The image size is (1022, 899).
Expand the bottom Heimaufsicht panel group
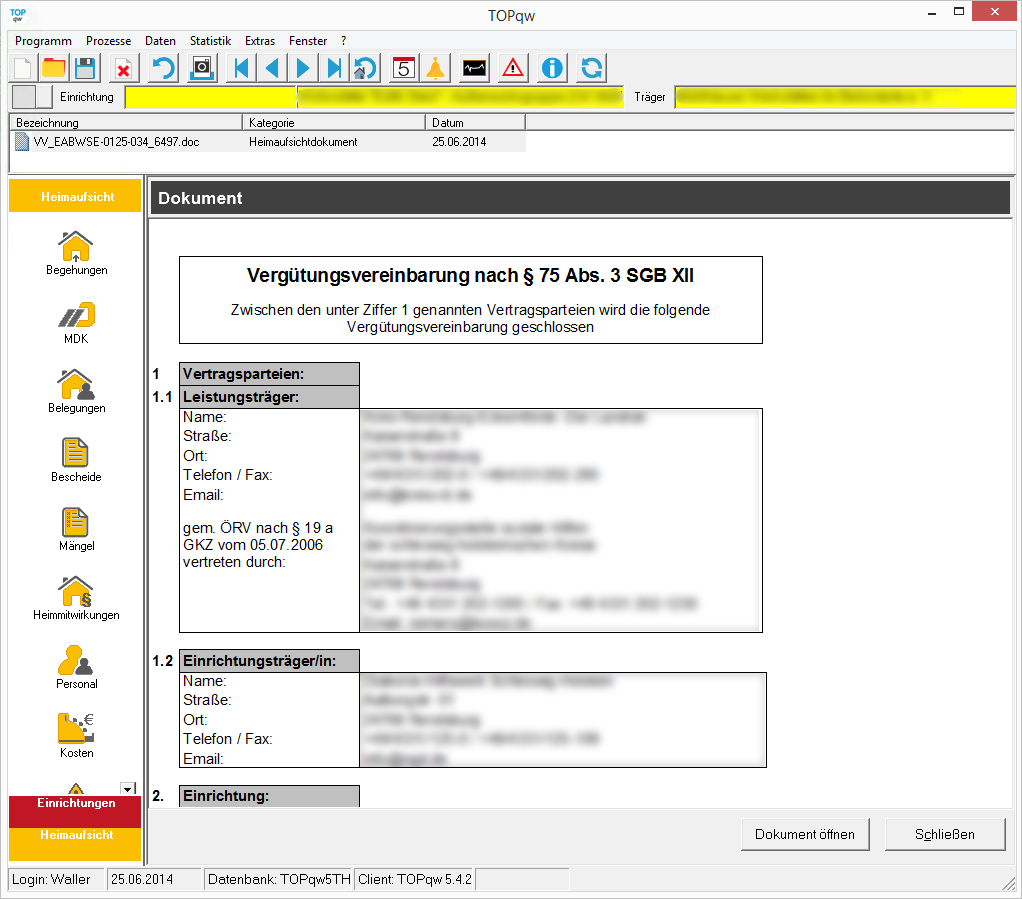coord(76,835)
